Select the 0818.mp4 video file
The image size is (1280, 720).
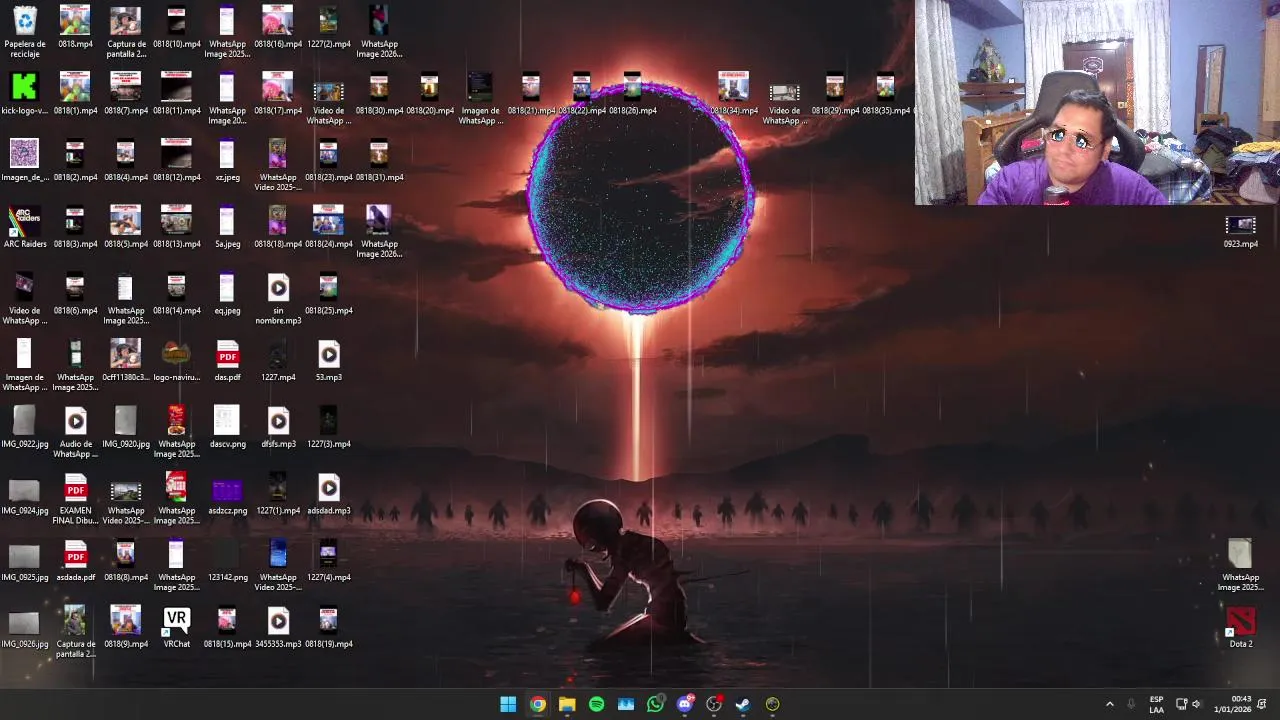[75, 26]
